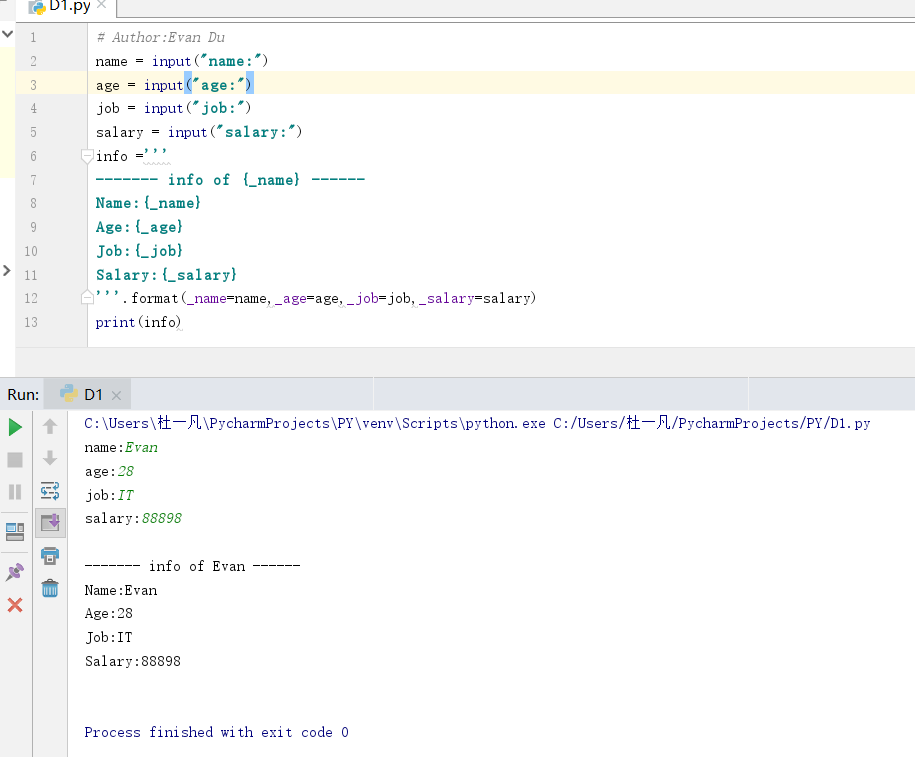Rerun the D1 script with green play button
The image size is (915, 757).
[15, 427]
